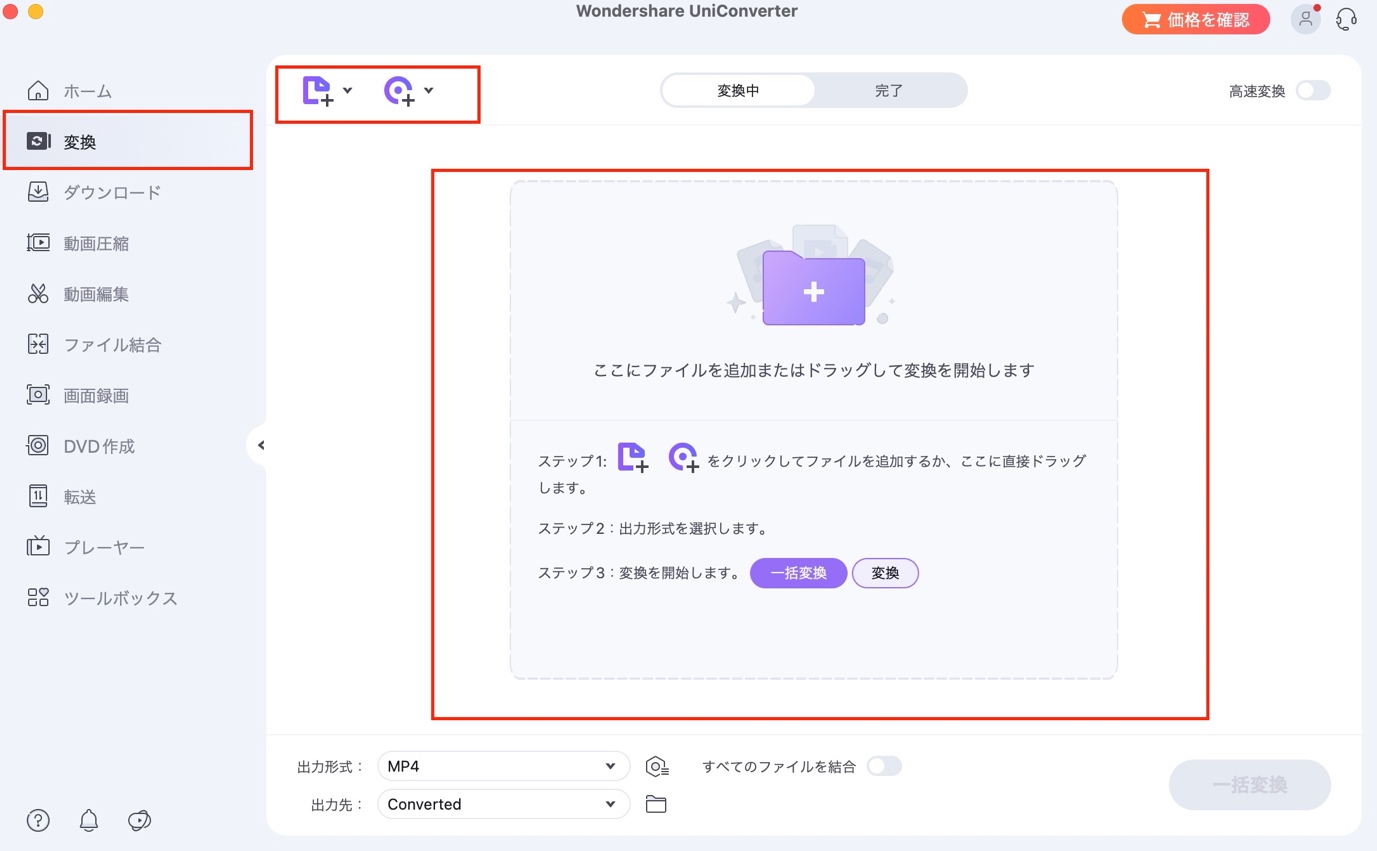The width and height of the screenshot is (1377, 851).
Task: Click the 転送 transfer icon
Action: point(38,496)
